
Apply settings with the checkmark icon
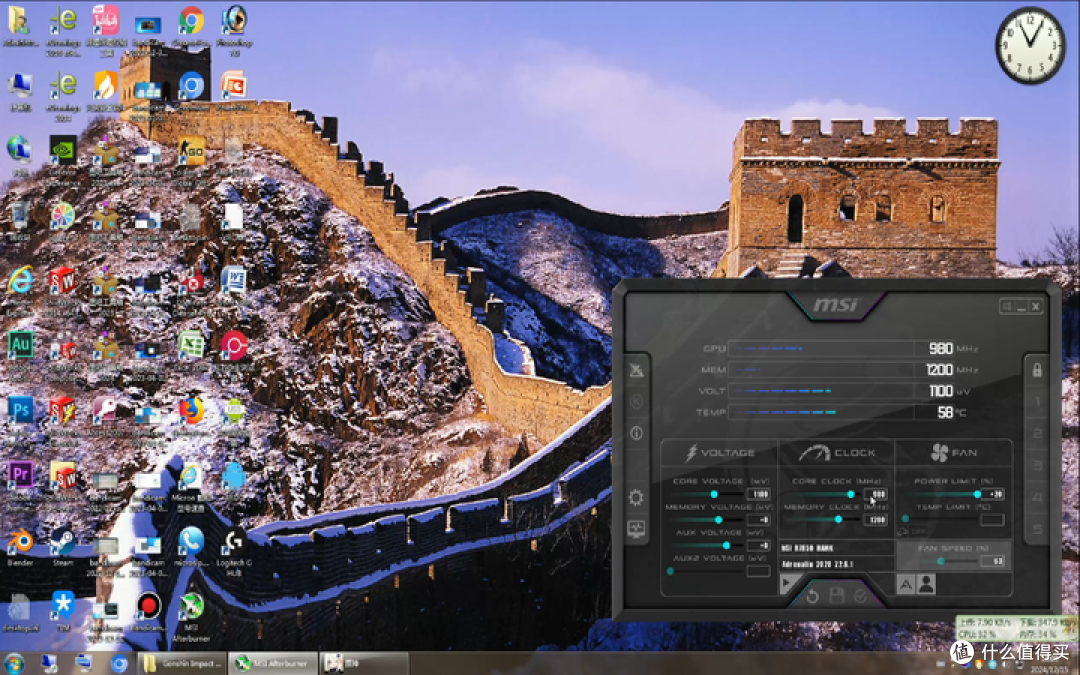click(861, 596)
